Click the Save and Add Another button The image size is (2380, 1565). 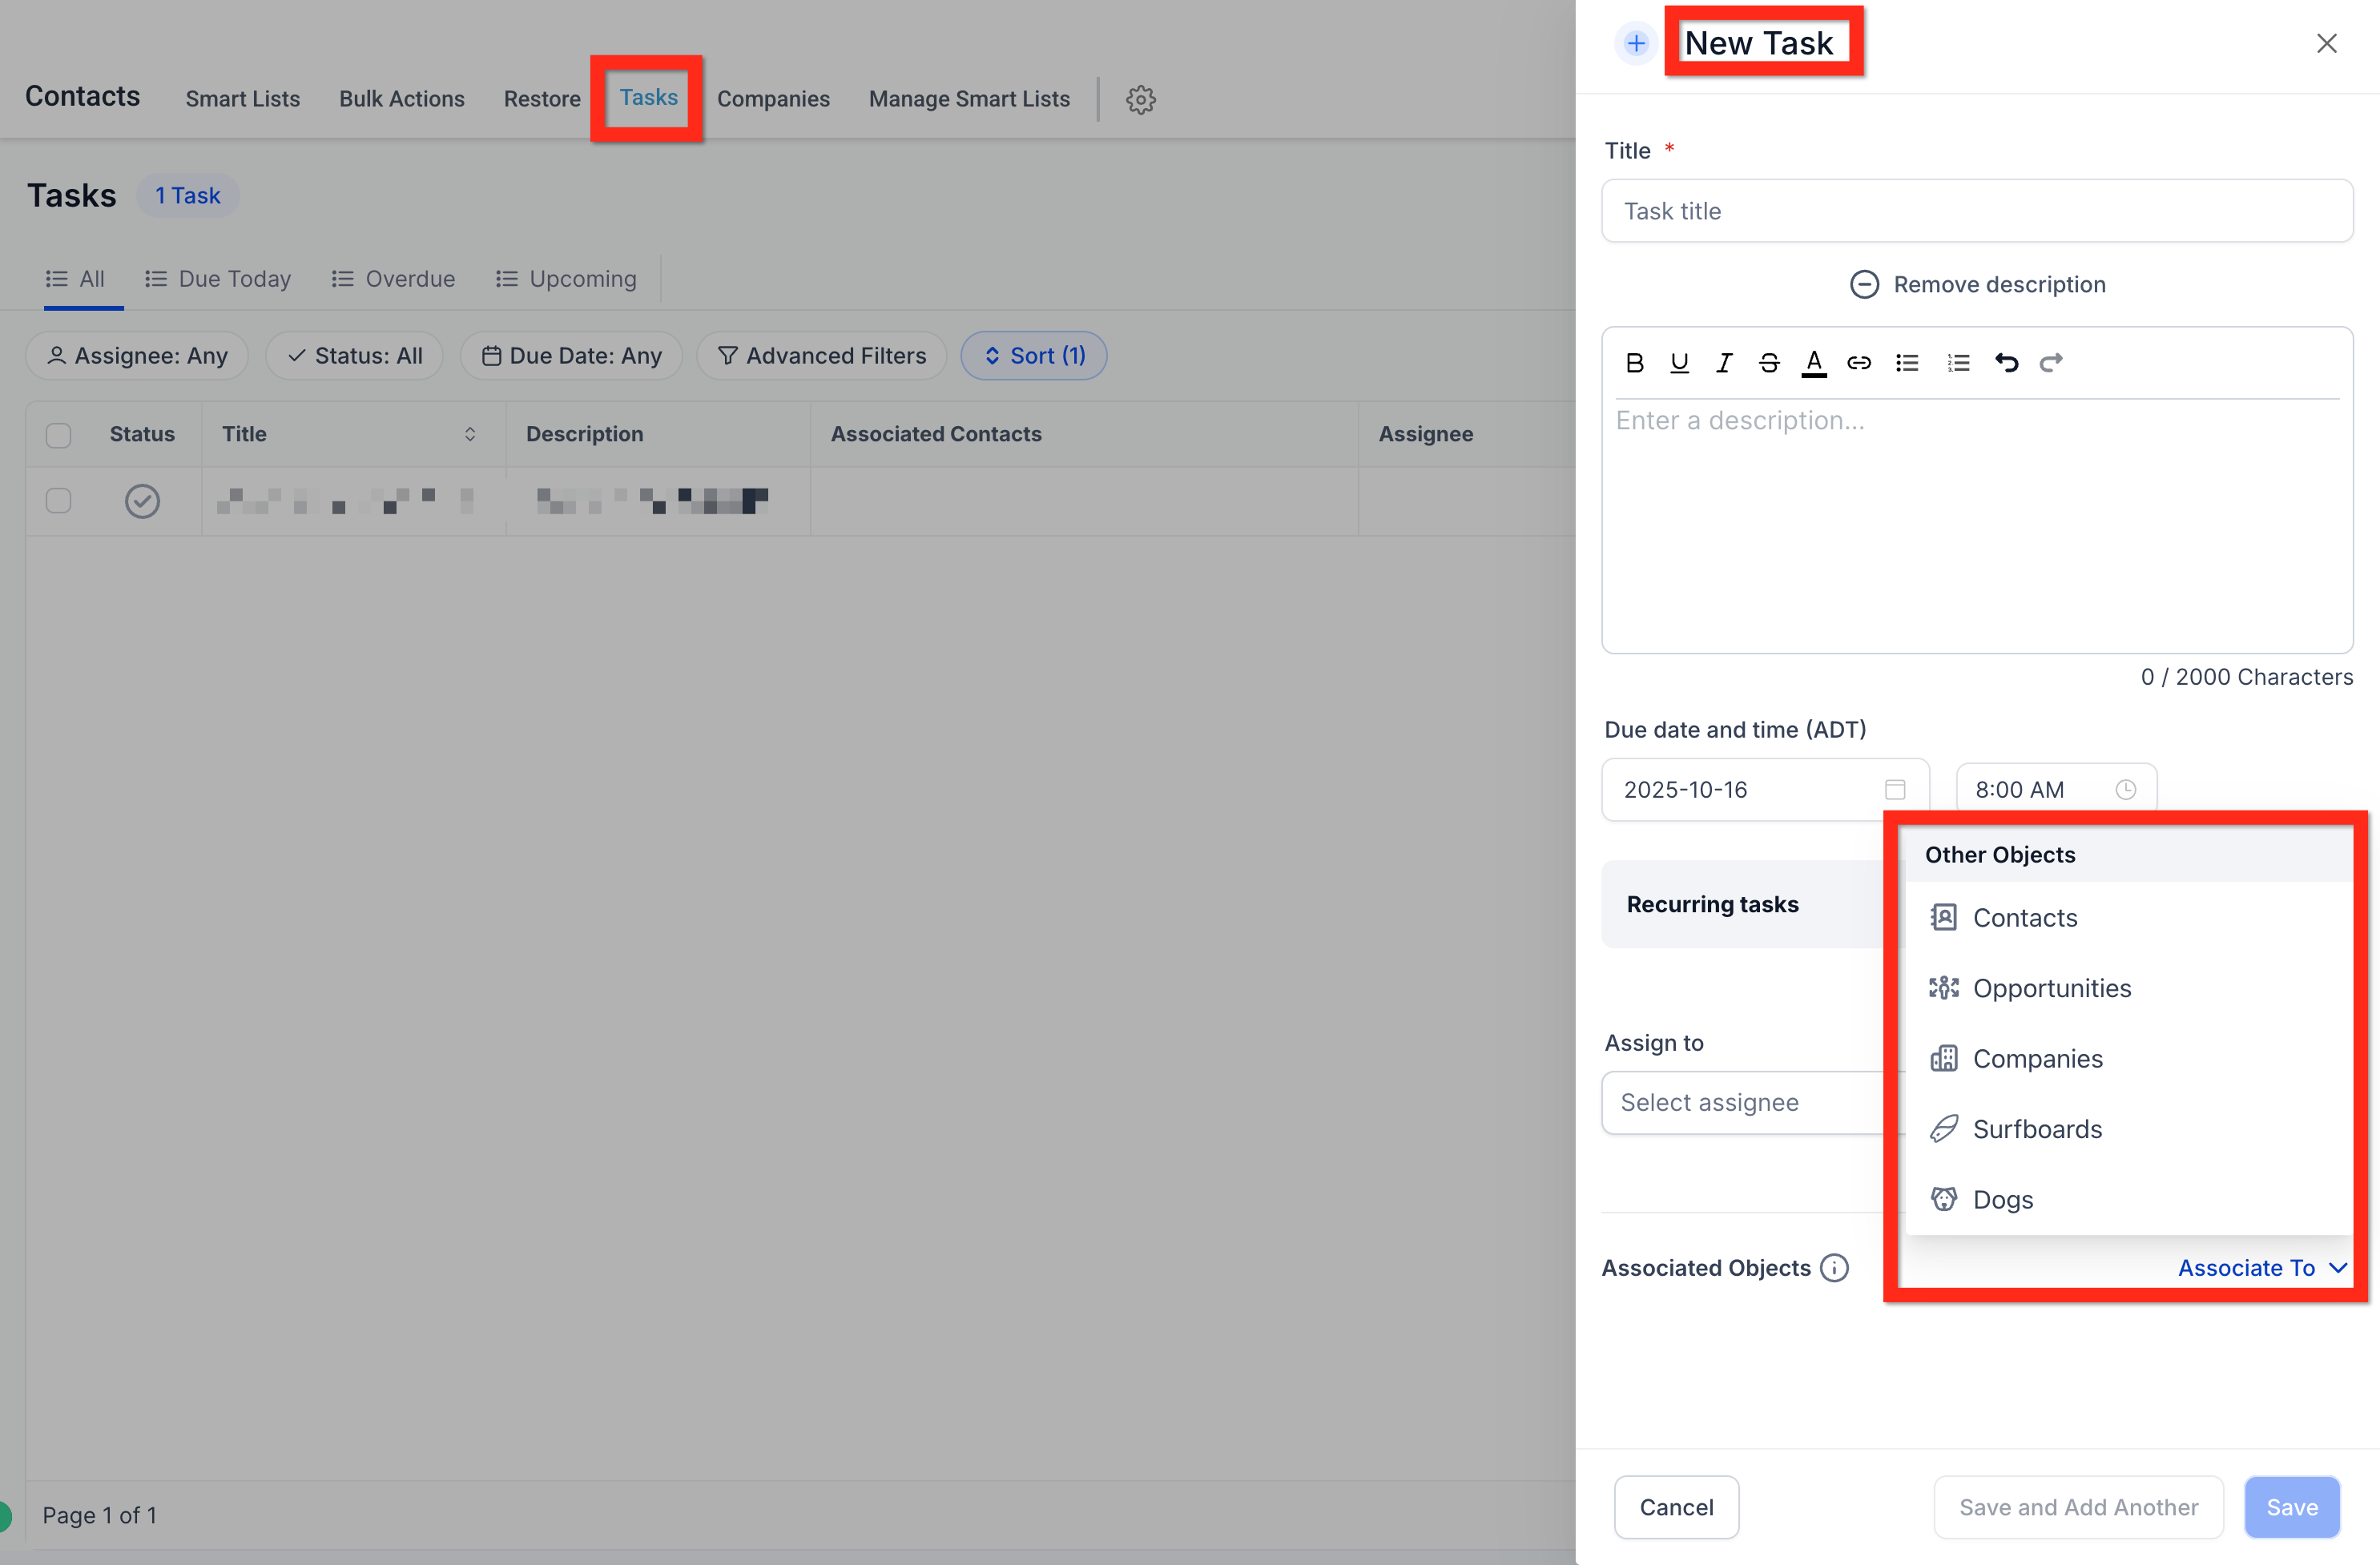click(2078, 1507)
